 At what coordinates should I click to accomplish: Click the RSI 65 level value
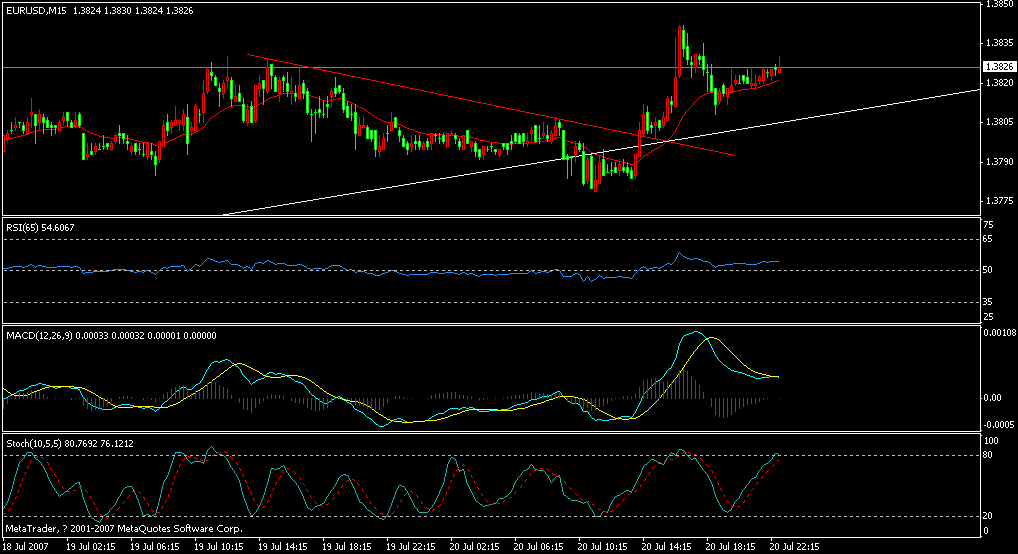(987, 239)
